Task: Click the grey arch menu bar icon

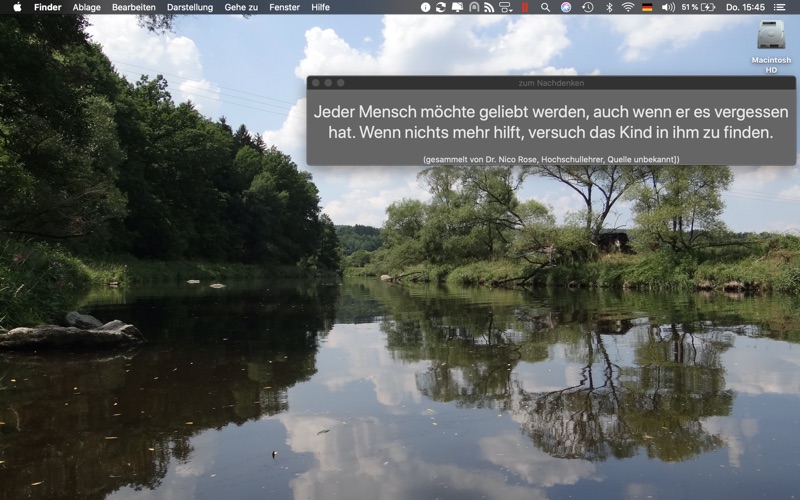Action: click(473, 7)
